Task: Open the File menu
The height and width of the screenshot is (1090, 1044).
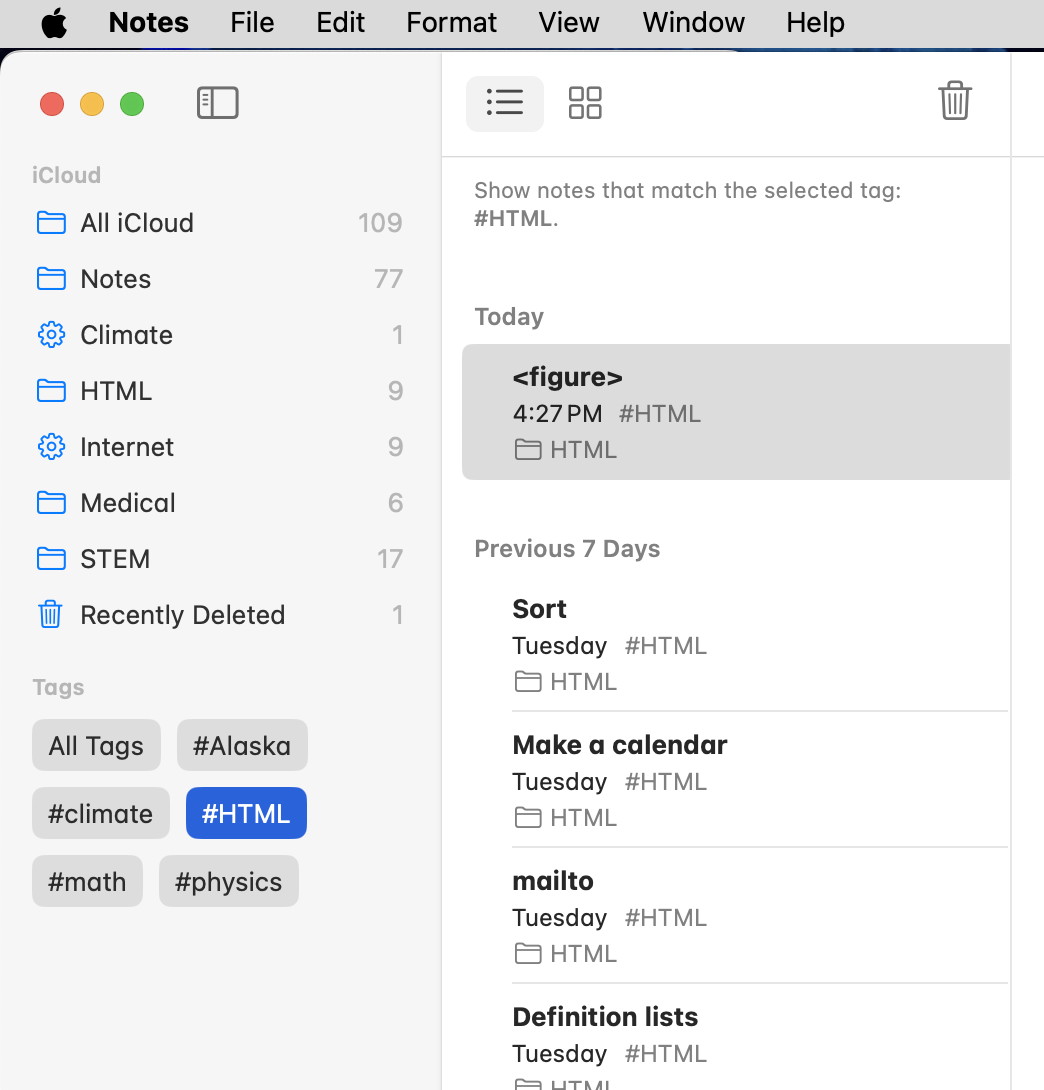Action: [252, 23]
